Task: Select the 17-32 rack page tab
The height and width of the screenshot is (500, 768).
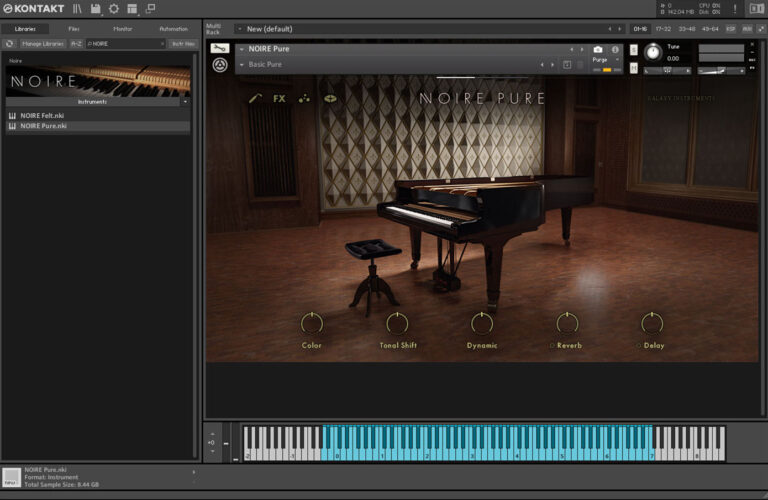Action: tap(663, 29)
